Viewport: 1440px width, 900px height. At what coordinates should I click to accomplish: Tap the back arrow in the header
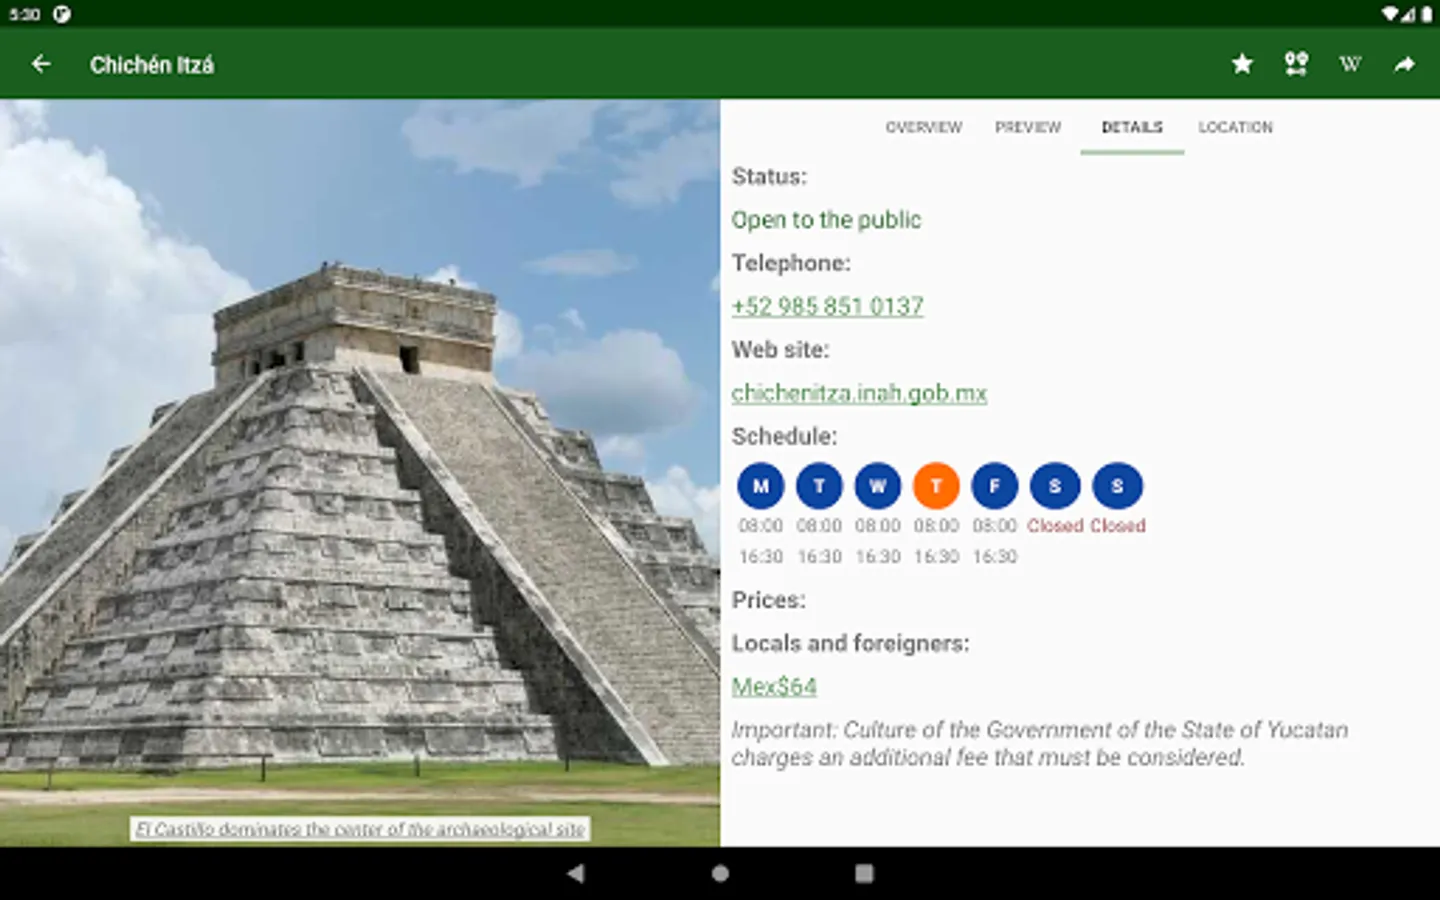(41, 64)
